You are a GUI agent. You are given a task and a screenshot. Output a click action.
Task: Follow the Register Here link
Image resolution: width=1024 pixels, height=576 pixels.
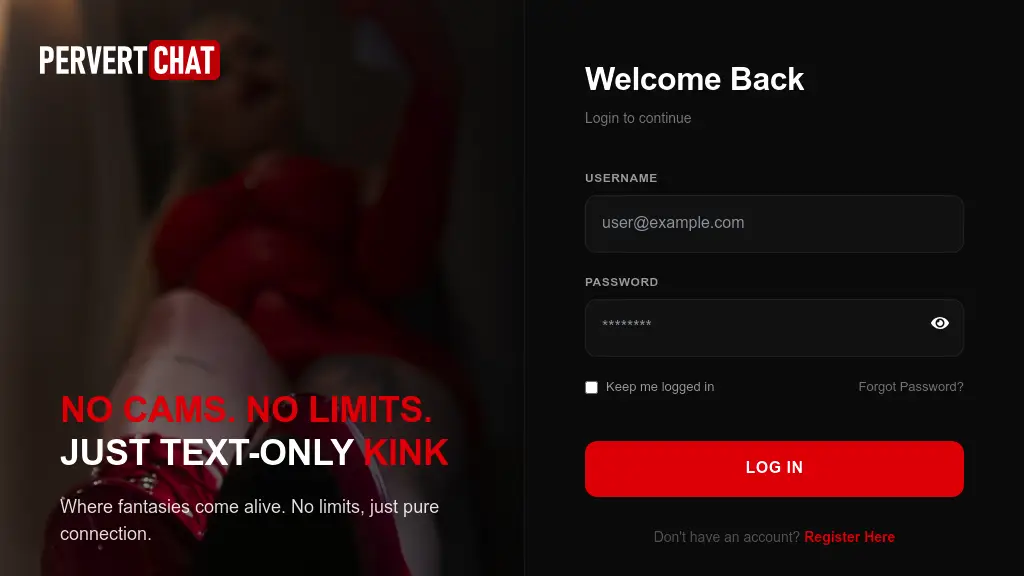point(850,537)
